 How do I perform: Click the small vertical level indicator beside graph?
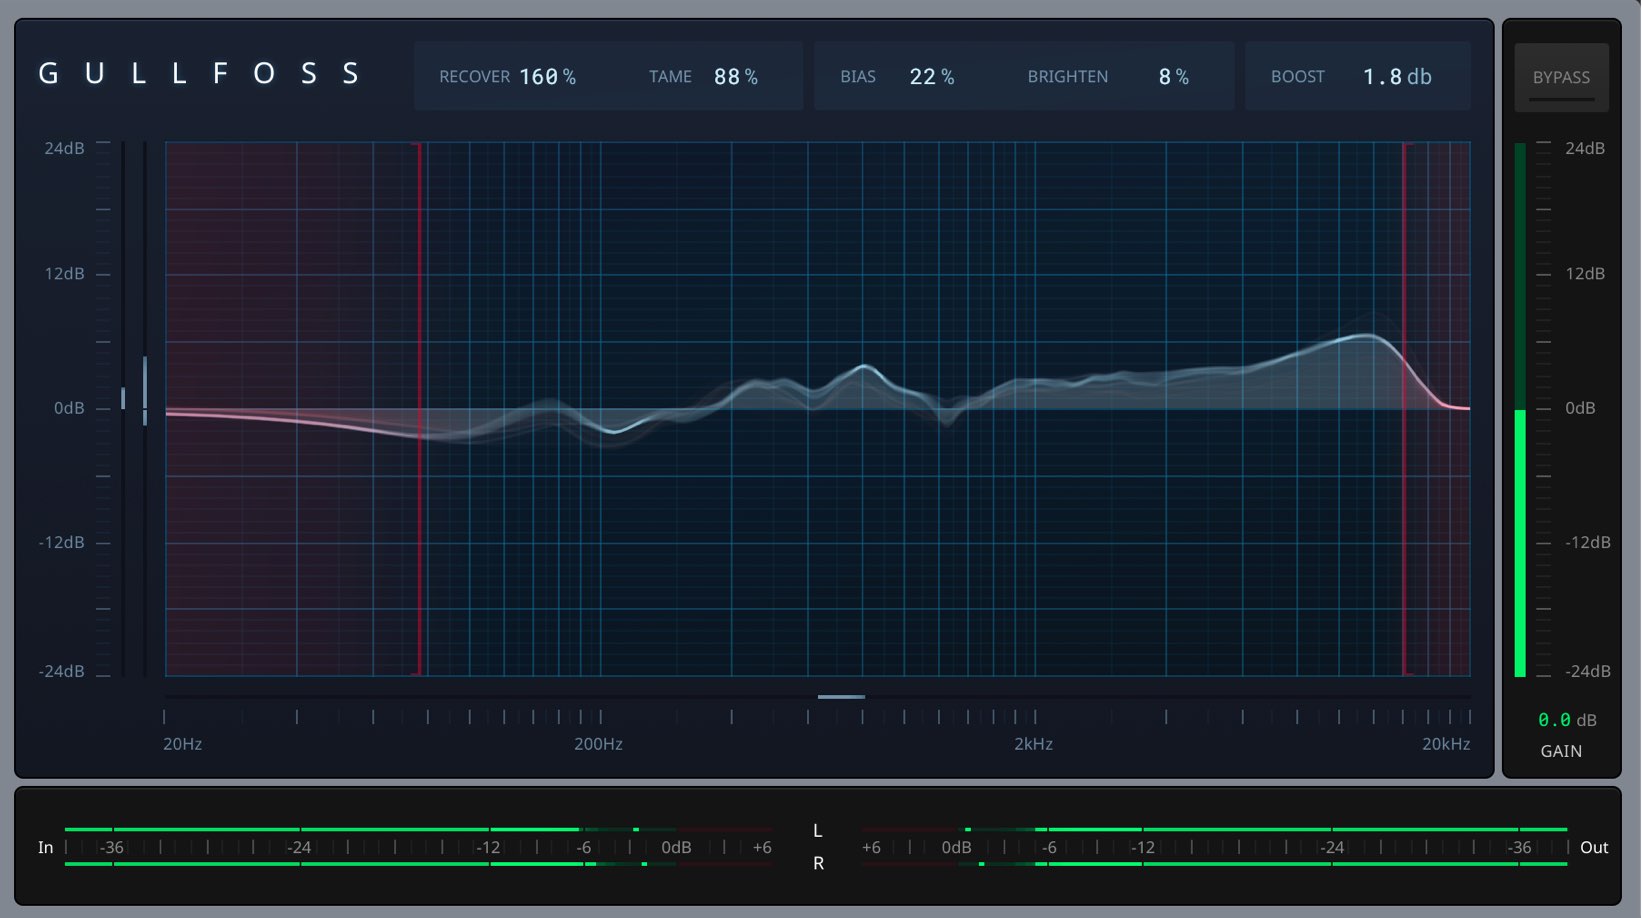click(x=145, y=390)
